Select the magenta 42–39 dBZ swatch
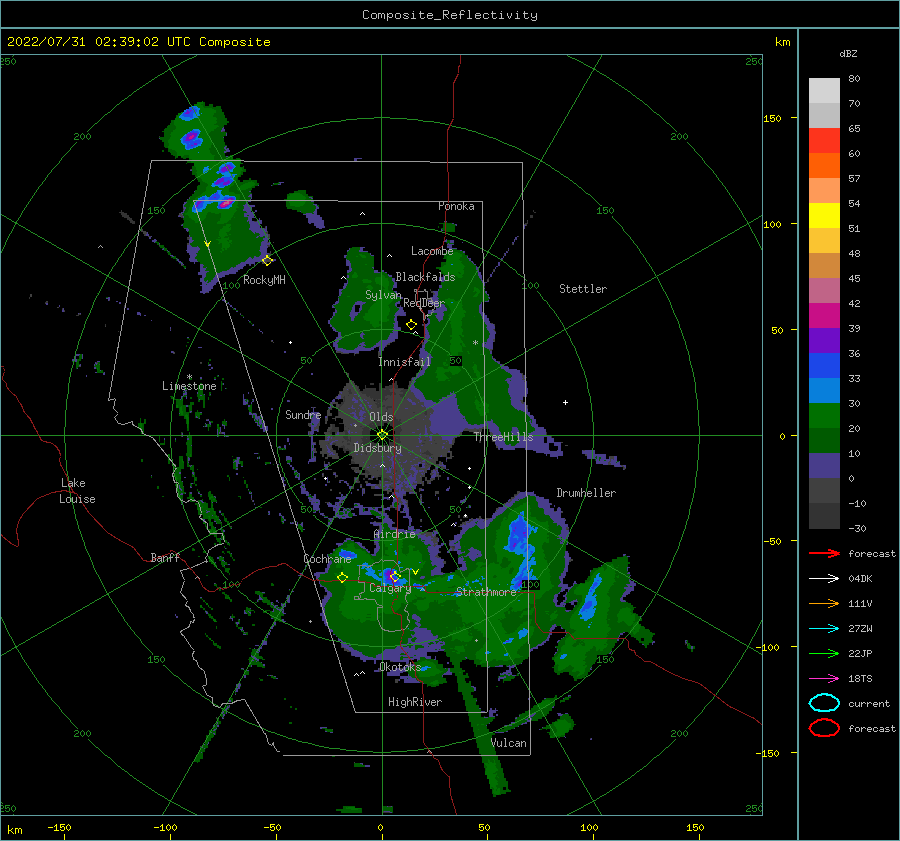Viewport: 900px width, 841px height. 824,316
